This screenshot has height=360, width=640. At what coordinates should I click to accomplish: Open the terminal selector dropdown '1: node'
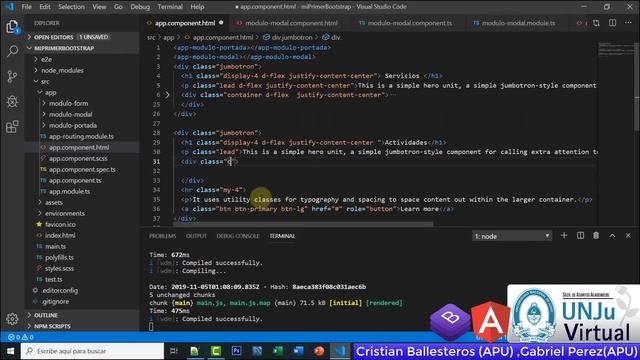pyautogui.click(x=512, y=236)
